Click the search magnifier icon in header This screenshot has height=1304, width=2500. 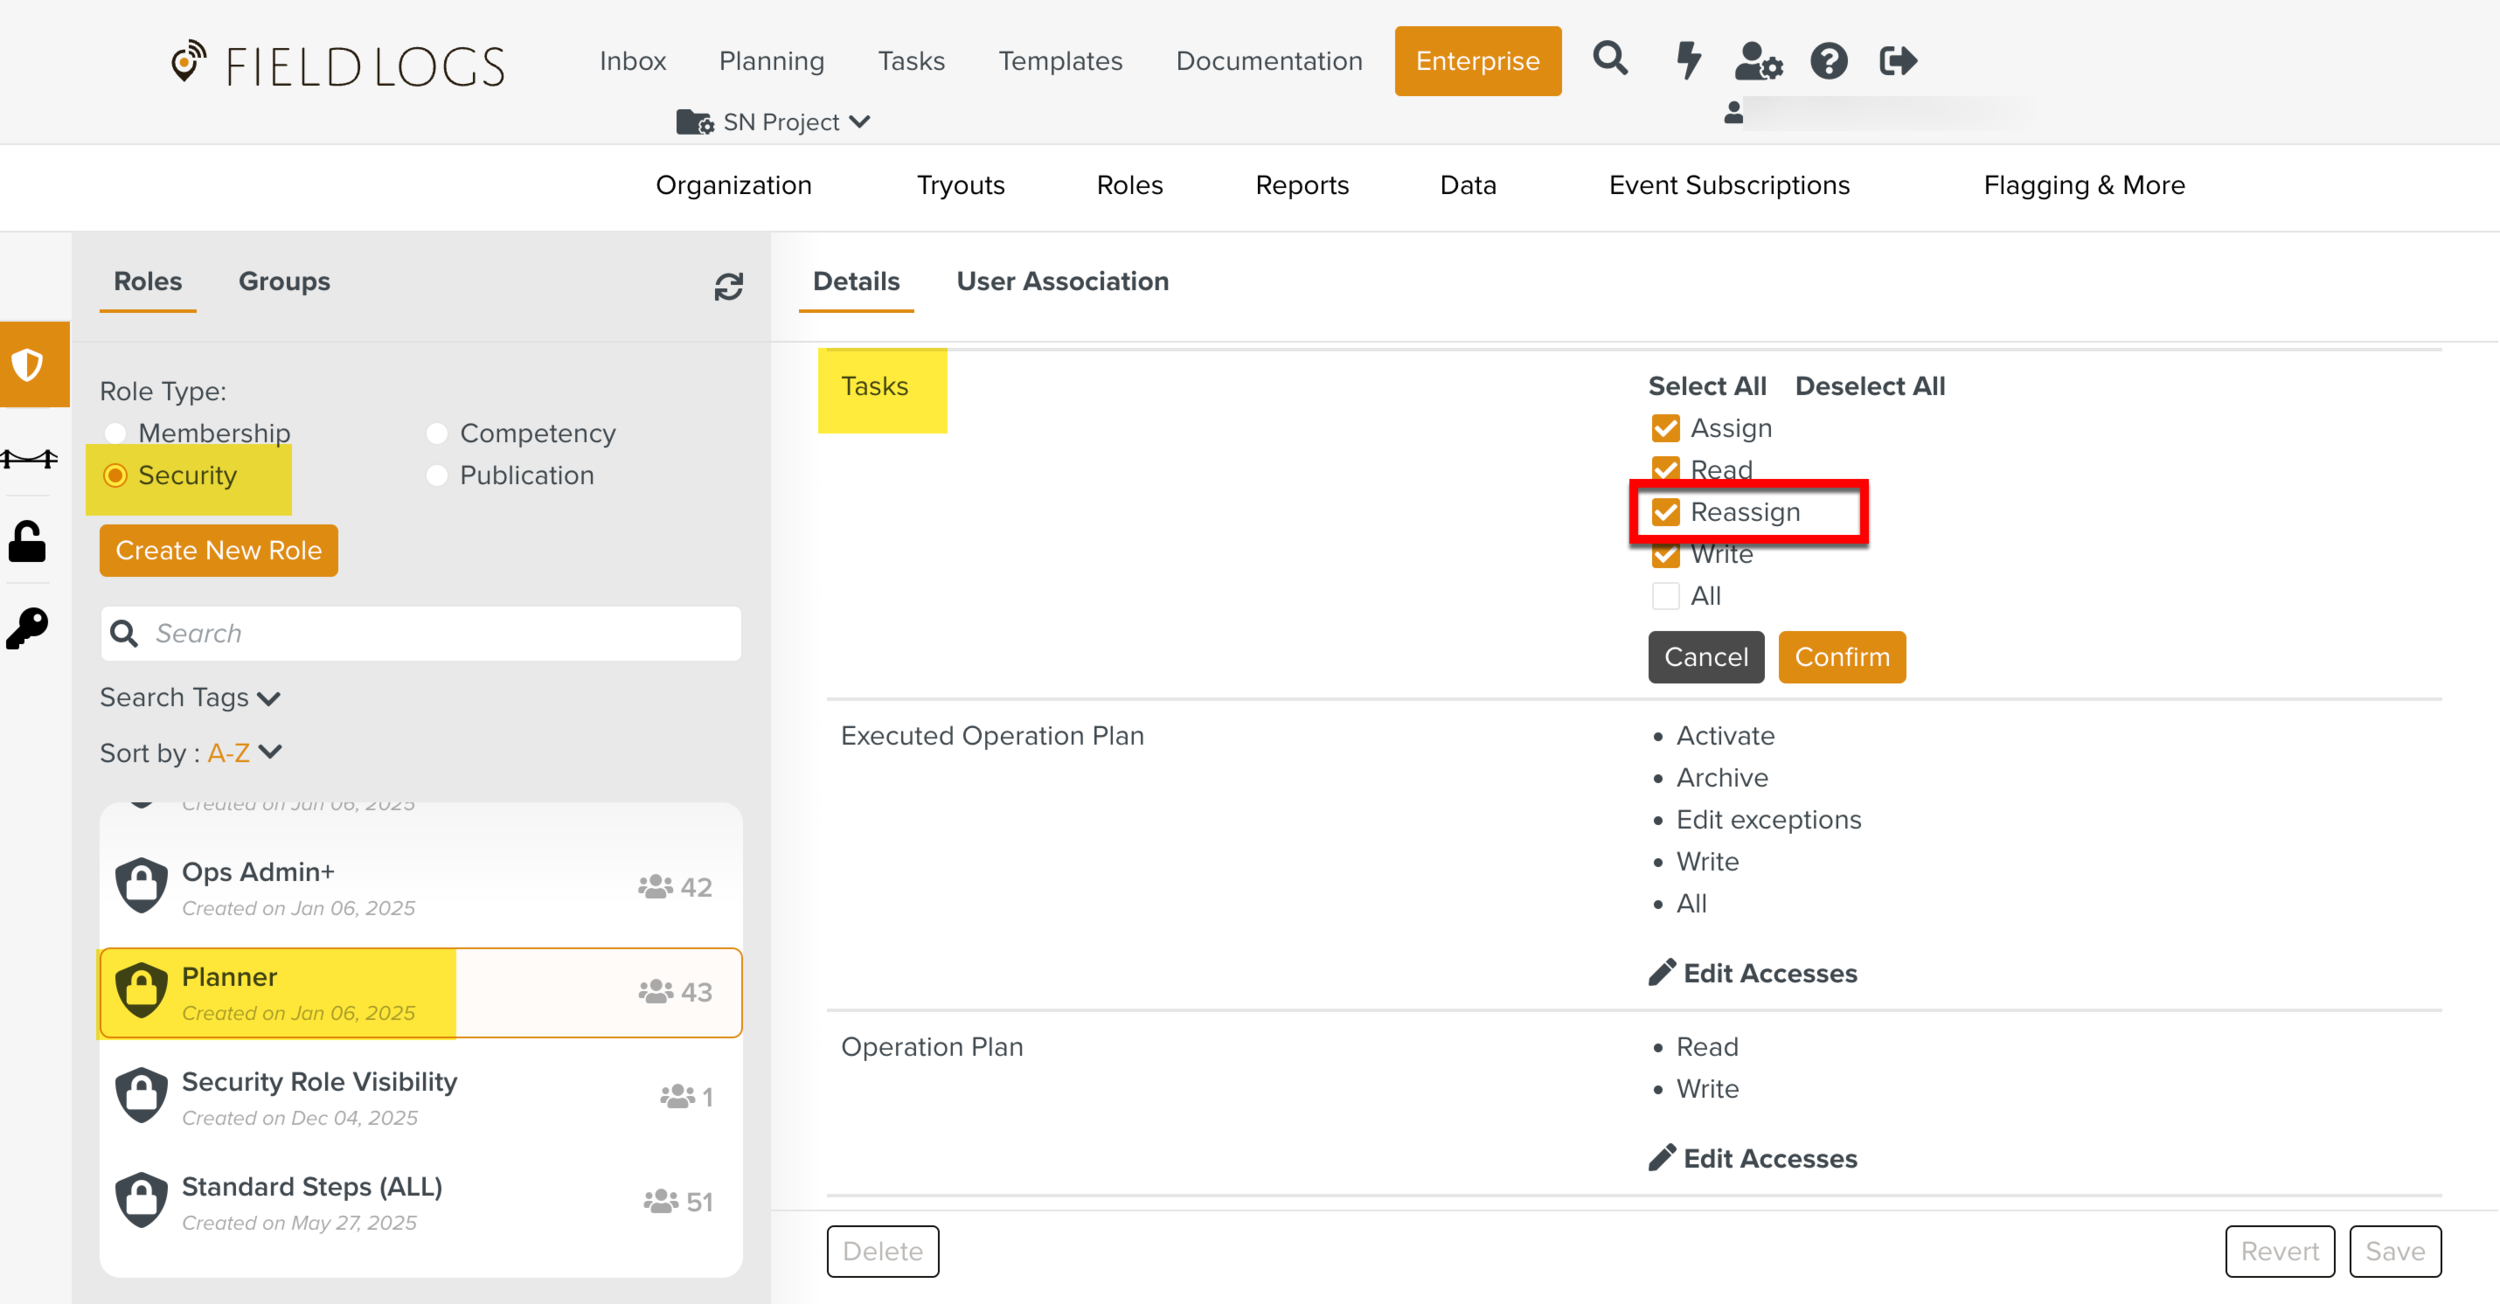tap(1610, 60)
